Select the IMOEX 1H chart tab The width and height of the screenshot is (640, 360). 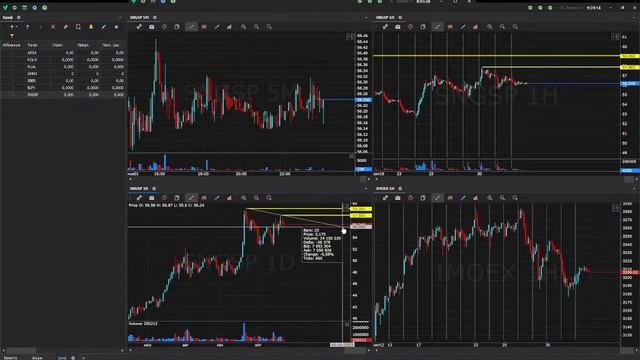tap(385, 189)
